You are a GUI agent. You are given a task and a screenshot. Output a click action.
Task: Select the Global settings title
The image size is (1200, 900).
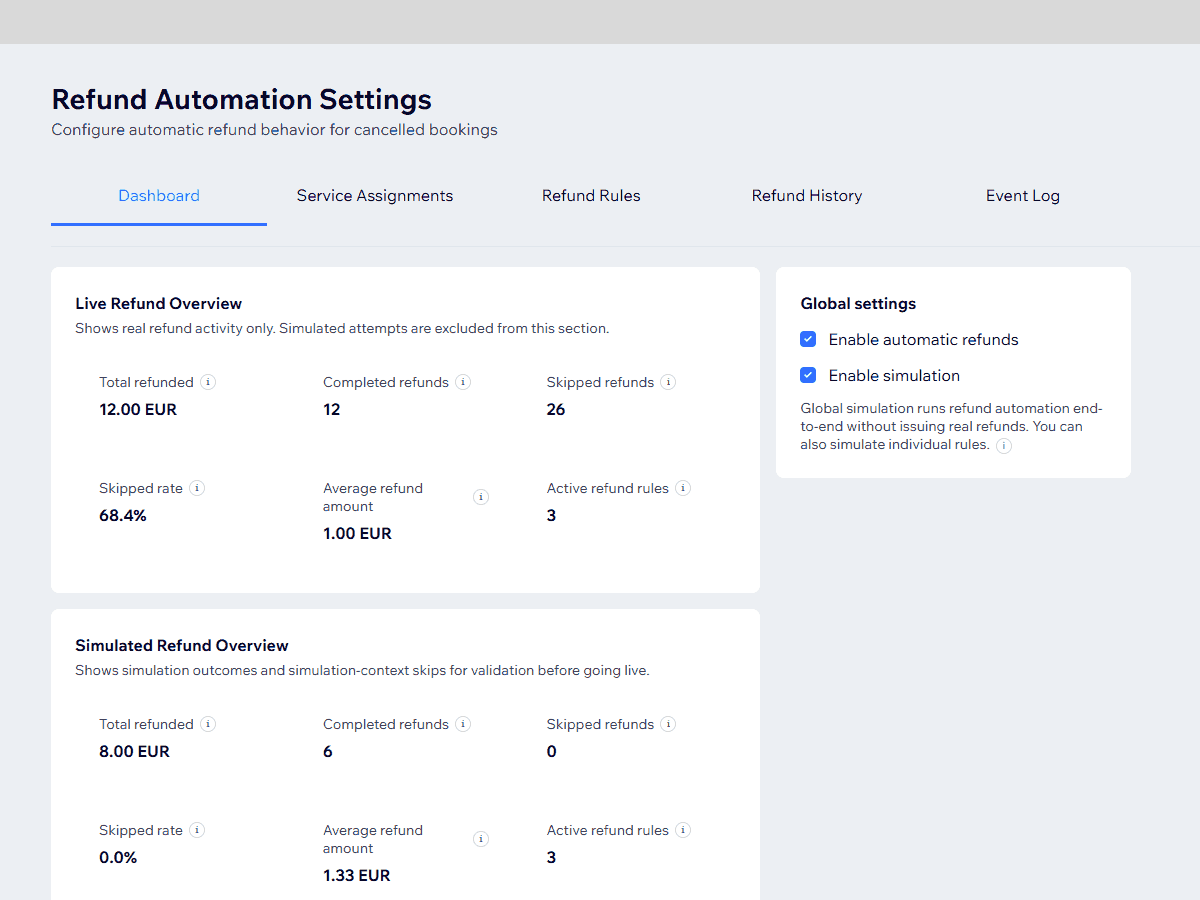coord(858,304)
